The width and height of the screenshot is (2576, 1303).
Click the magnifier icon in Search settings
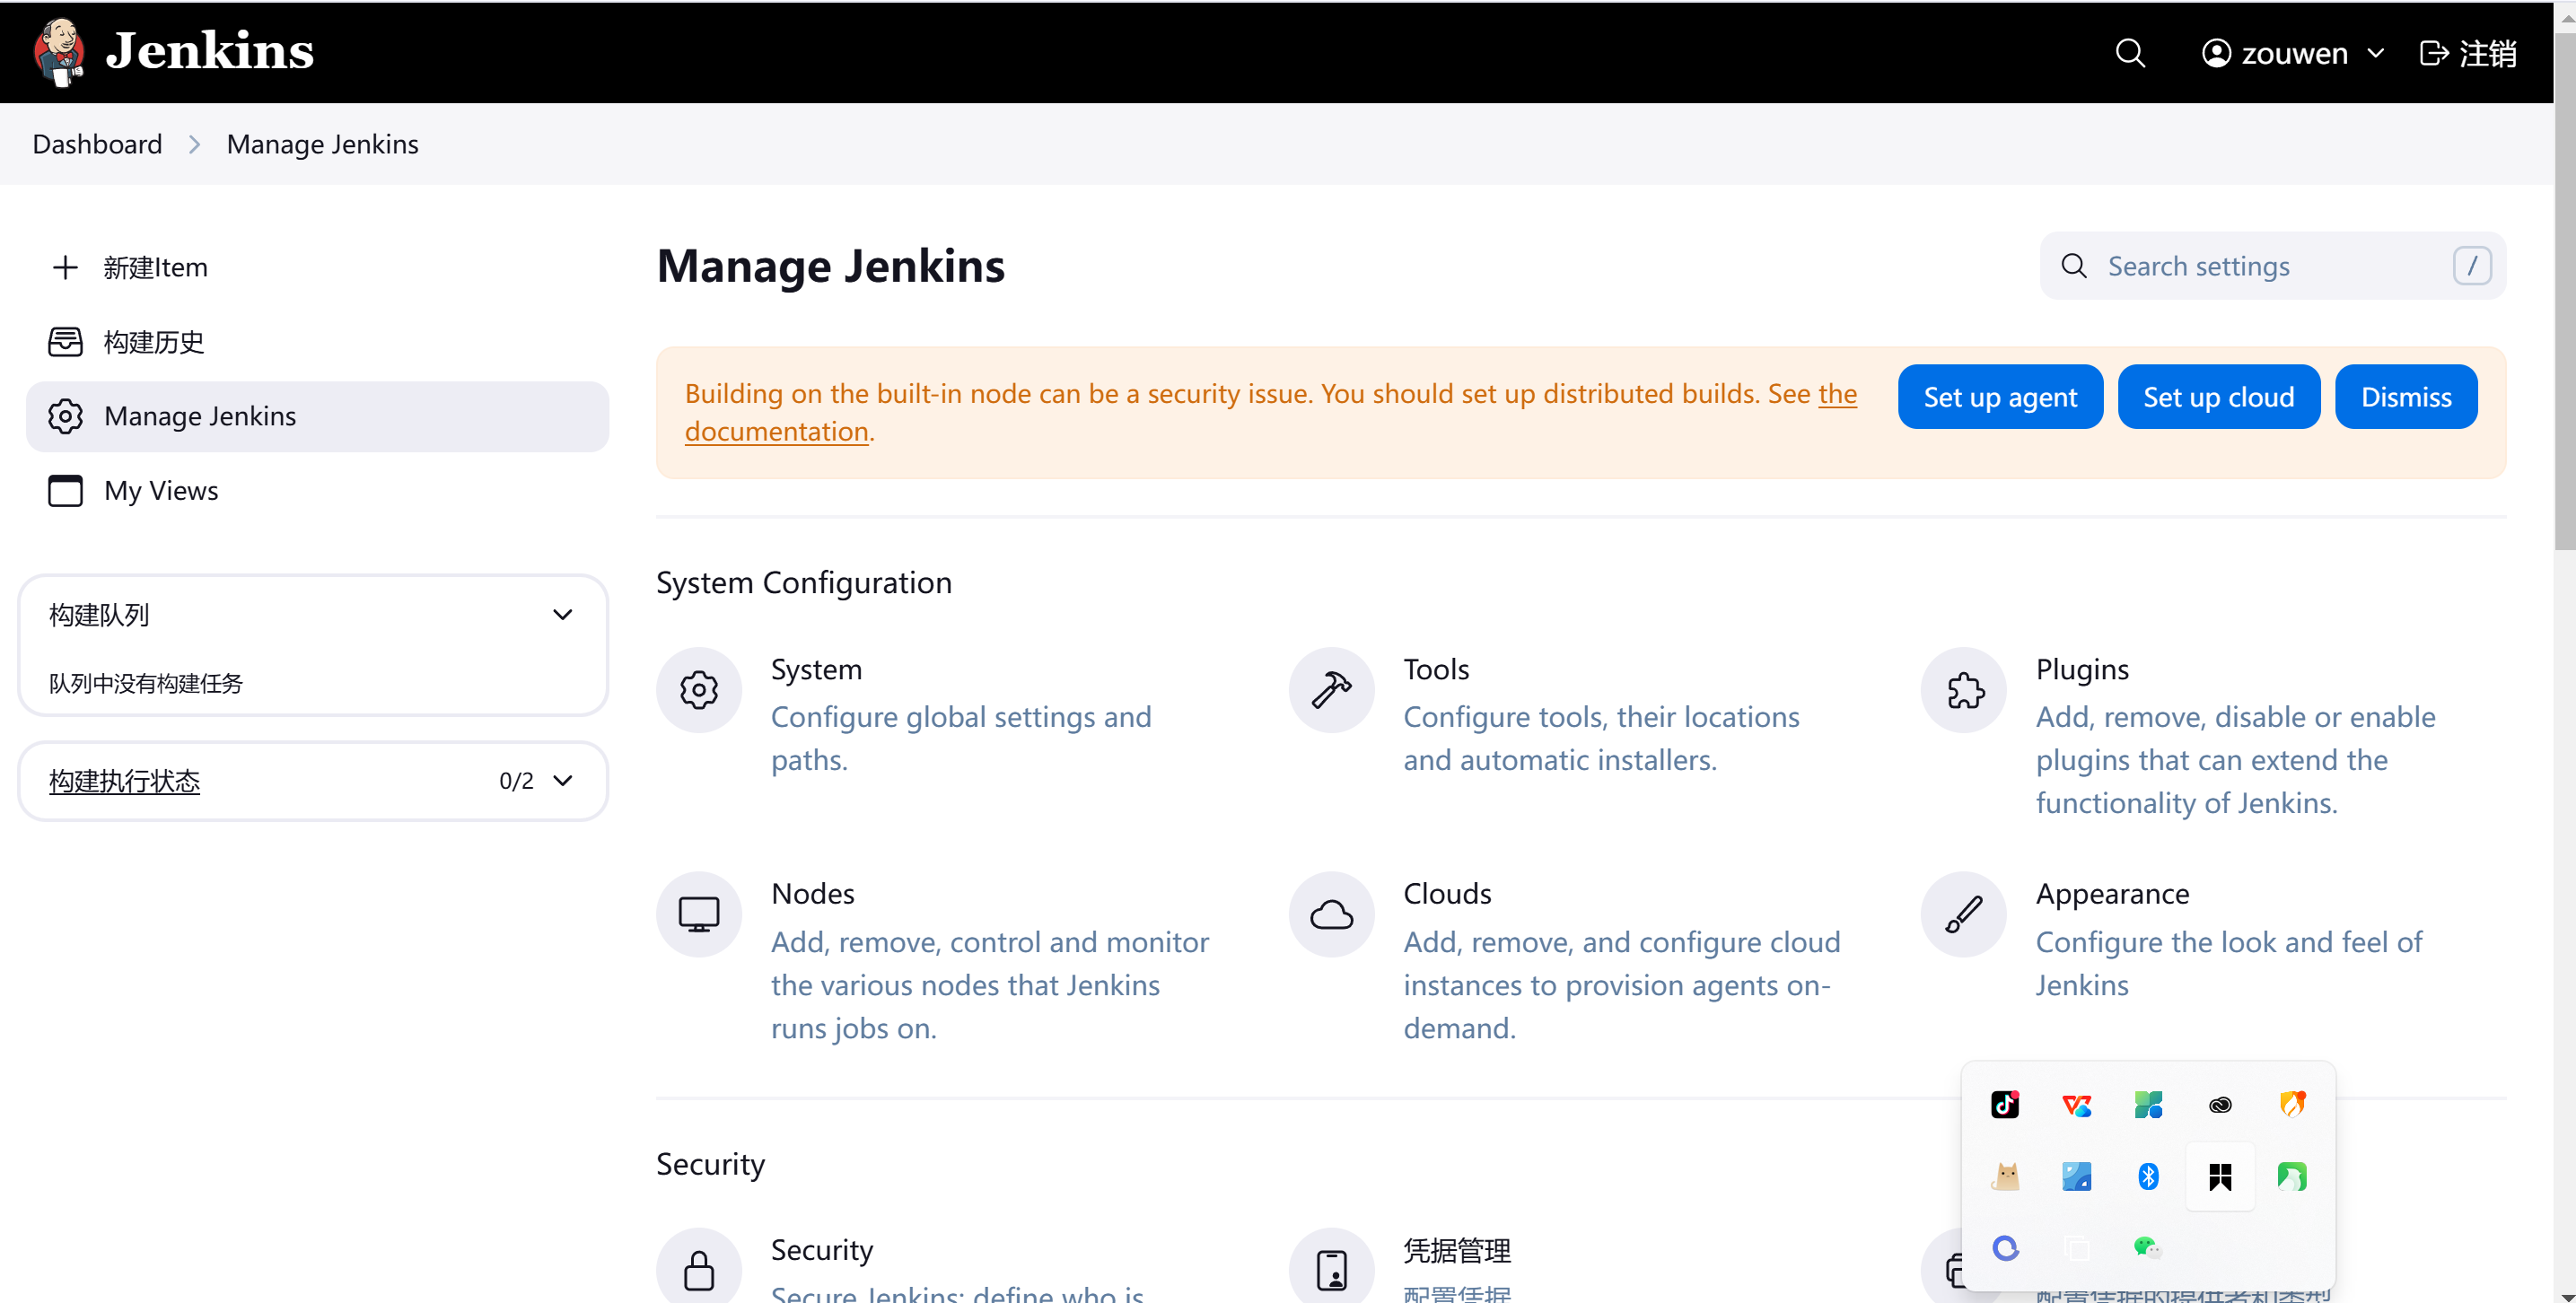(x=2074, y=266)
